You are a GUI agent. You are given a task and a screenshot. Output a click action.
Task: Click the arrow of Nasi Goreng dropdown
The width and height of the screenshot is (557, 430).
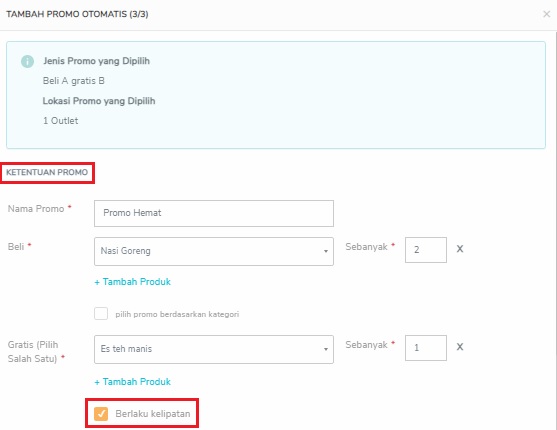pos(325,252)
